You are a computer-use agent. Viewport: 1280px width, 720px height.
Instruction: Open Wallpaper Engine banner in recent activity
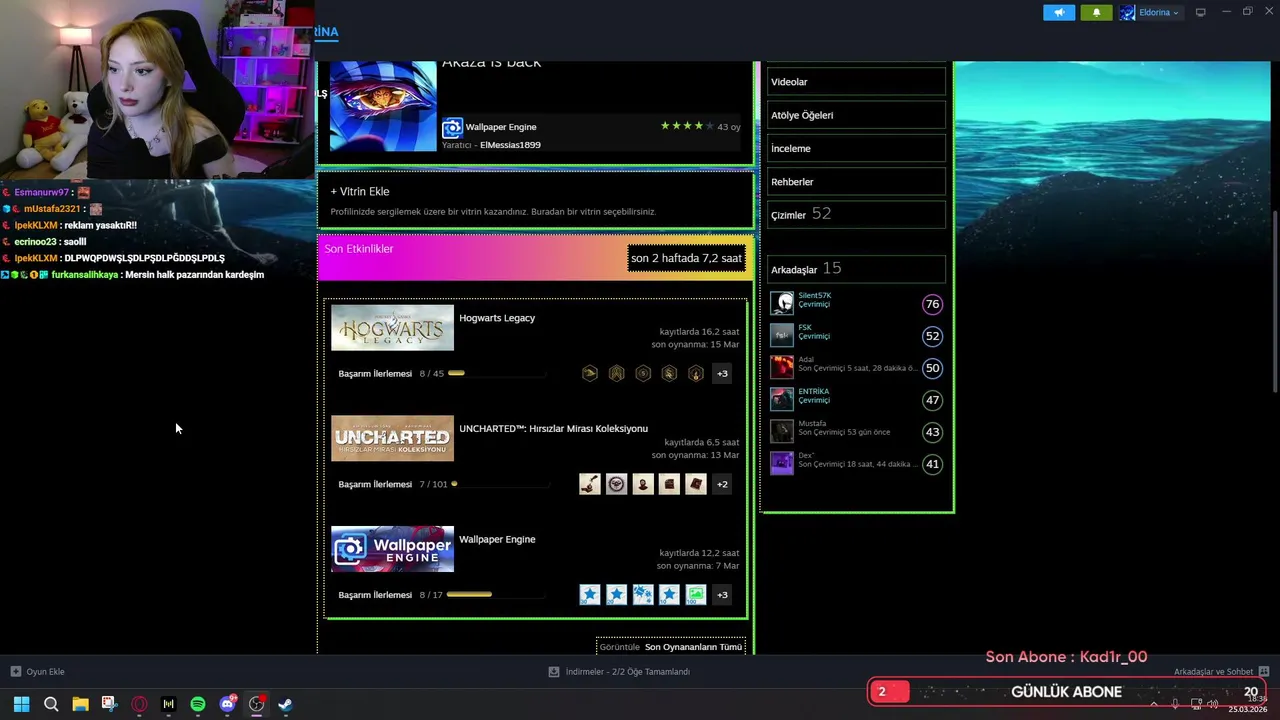[392, 549]
